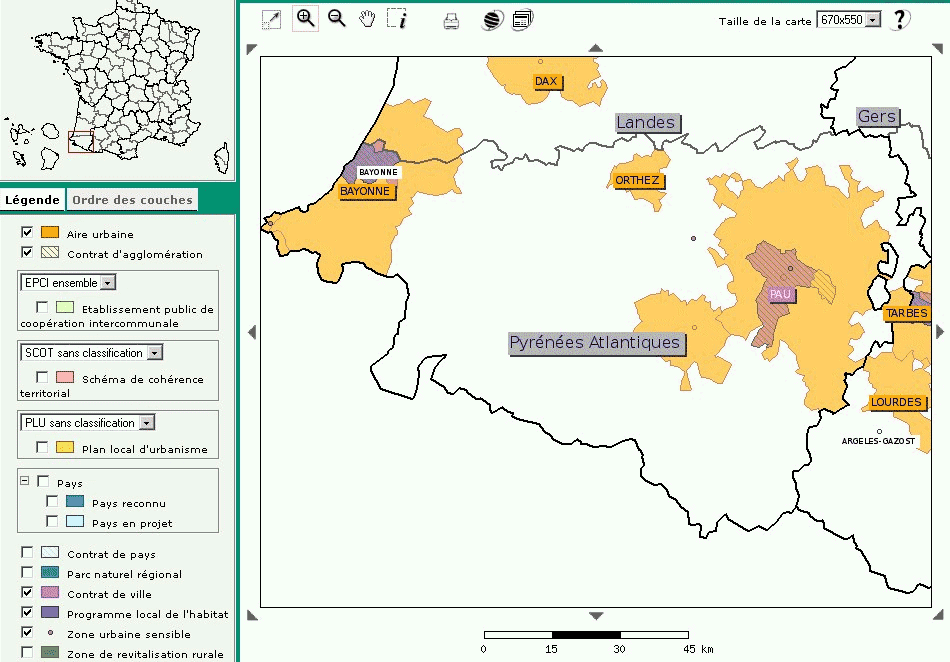Screen dimensions: 950x662
Task: Click the printer icon to print map
Action: pos(451,20)
